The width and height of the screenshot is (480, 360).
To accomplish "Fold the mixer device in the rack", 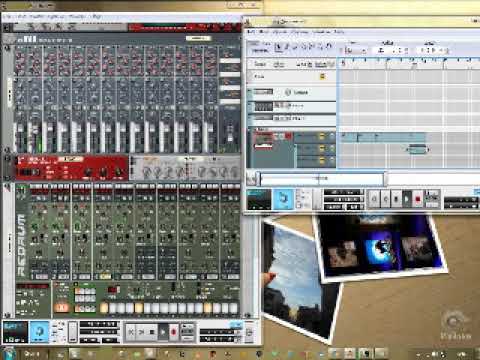I will pyautogui.click(x=7, y=48).
